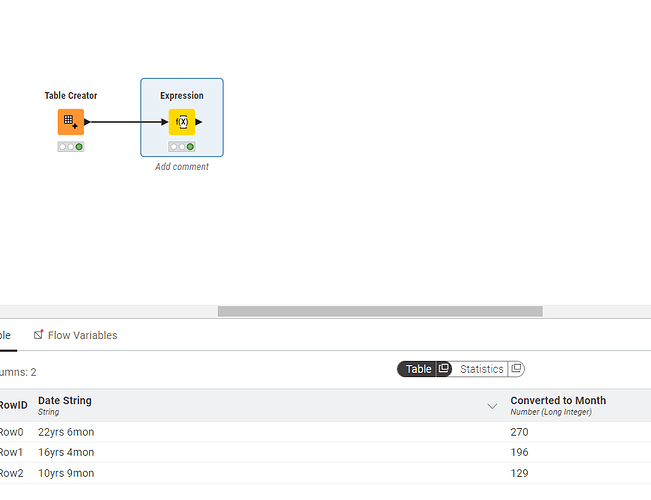Screen dimensions: 651x500
Task: Open the Date String column header dropdown
Action: 492,406
